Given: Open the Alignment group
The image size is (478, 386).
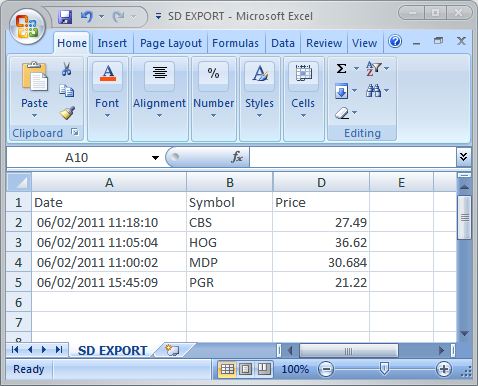Looking at the screenshot, I should click(x=160, y=99).
